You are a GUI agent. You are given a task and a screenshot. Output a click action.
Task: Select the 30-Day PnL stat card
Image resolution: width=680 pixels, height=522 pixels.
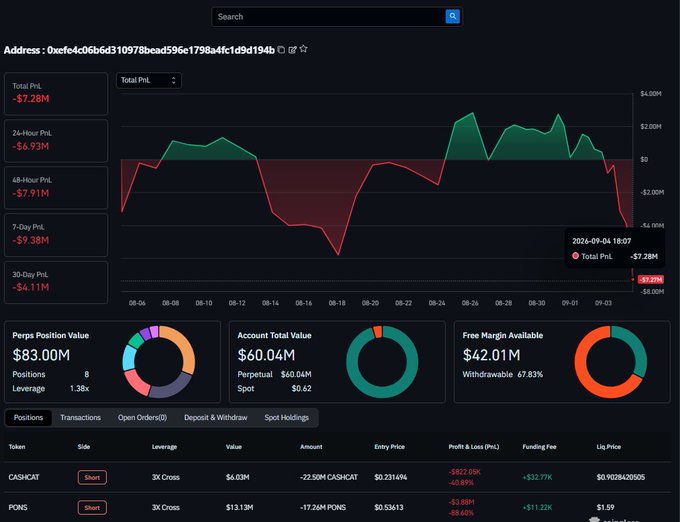[56, 282]
